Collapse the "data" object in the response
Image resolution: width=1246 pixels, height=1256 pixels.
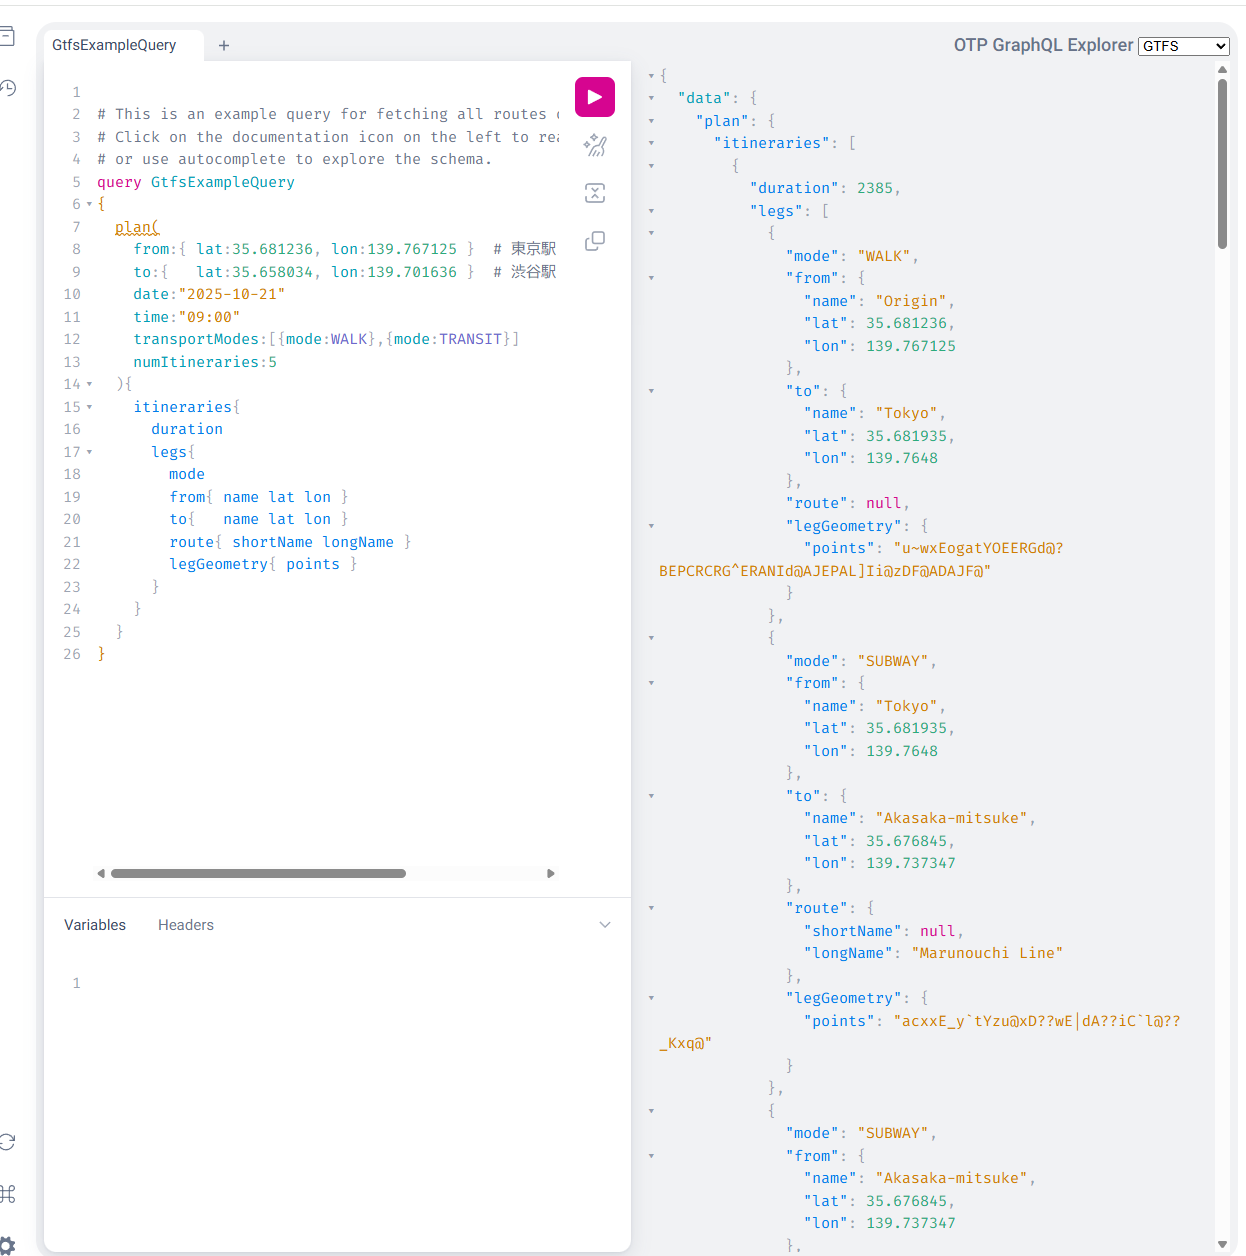point(651,98)
